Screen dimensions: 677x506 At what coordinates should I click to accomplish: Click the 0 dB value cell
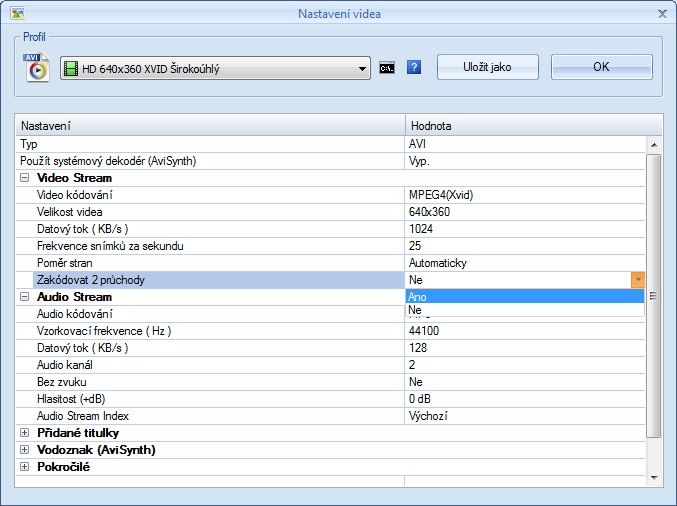point(525,399)
